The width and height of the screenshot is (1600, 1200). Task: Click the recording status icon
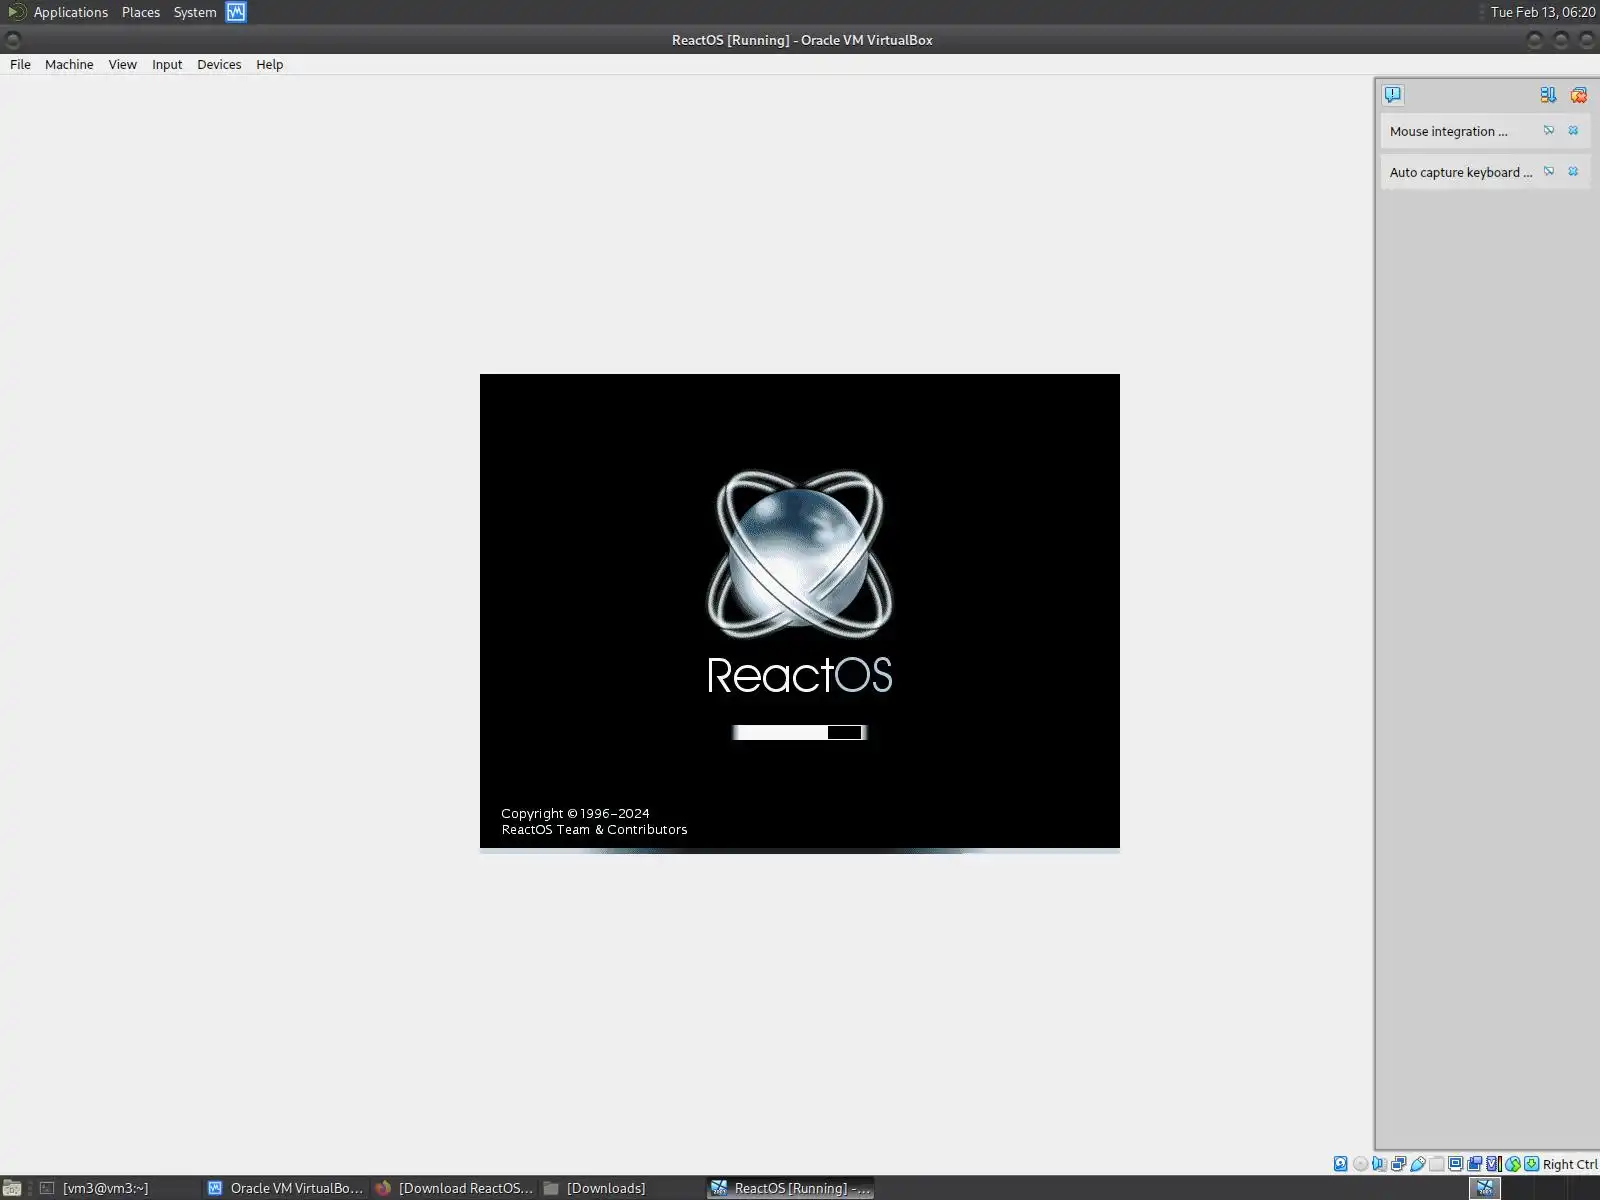(1474, 1163)
